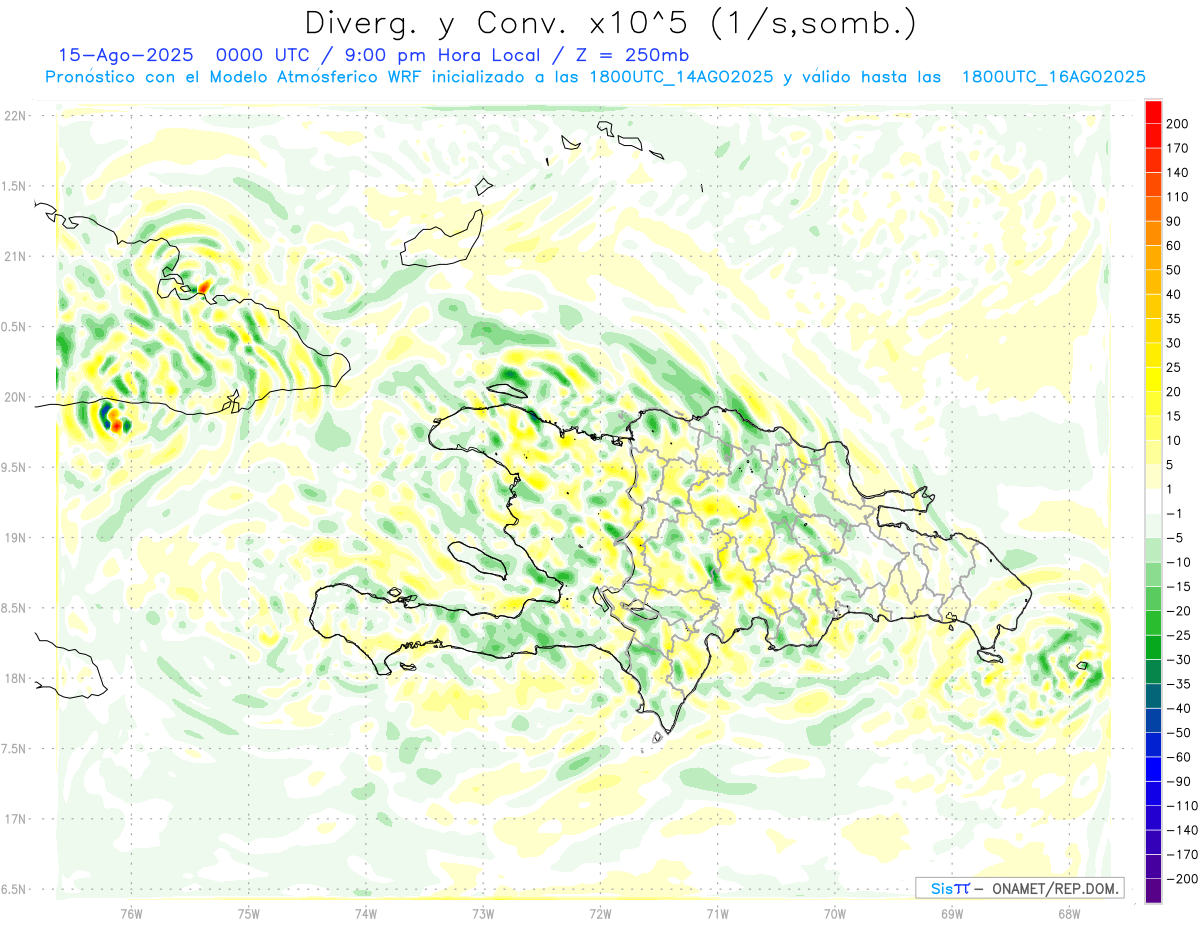Click the "140" color bar value
Image resolution: width=1200 pixels, height=927 pixels.
pyautogui.click(x=1177, y=172)
